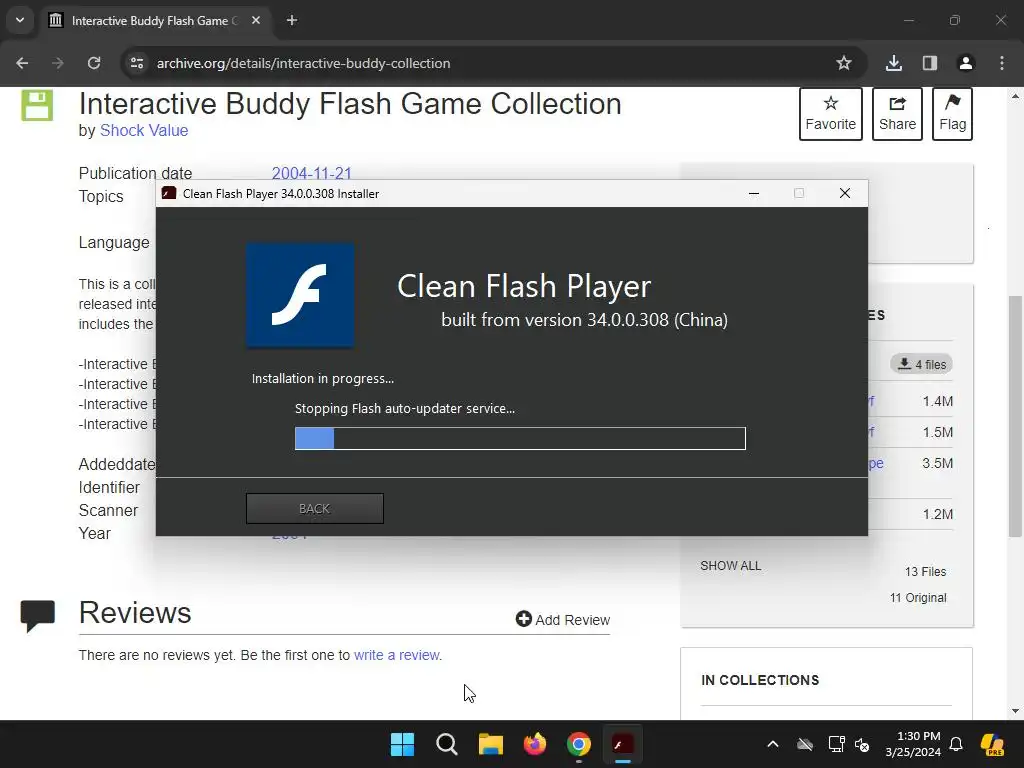Screen dimensions: 1024x768
Task: Click the muted volume tray icon
Action: (x=862, y=744)
